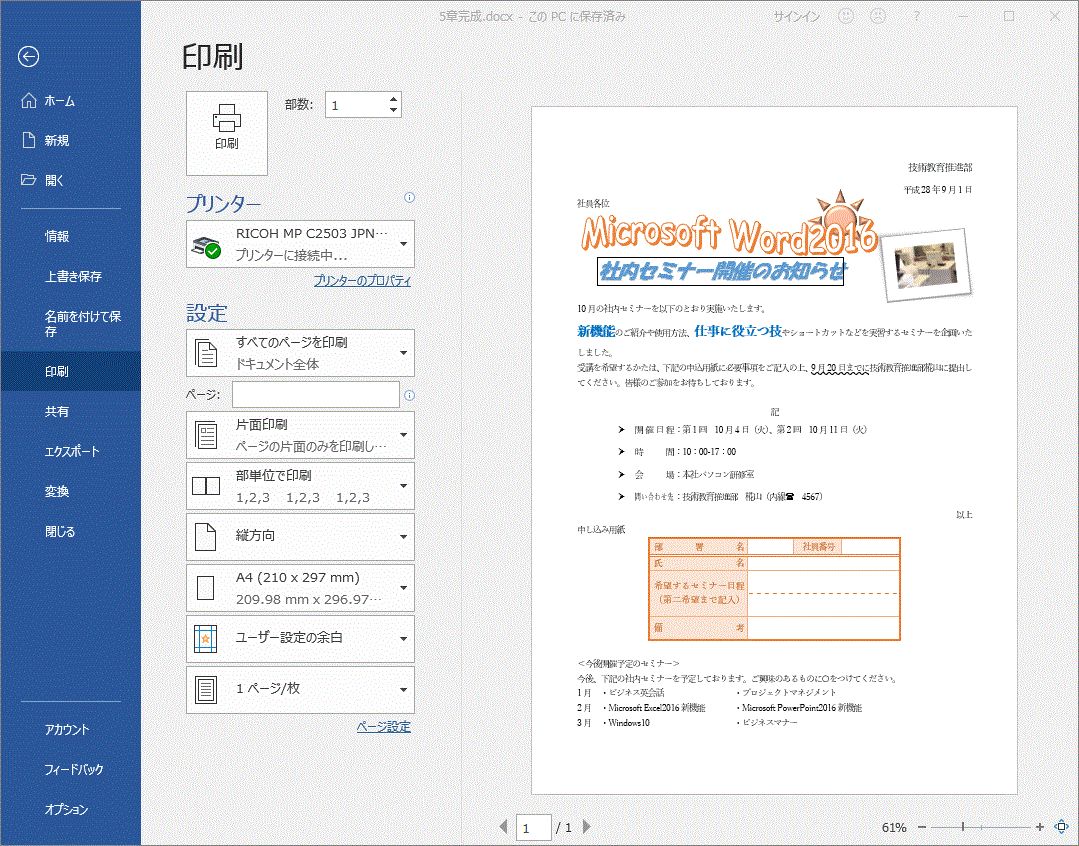
Task: Click the プリンターのプロパティ link
Action: 362,280
